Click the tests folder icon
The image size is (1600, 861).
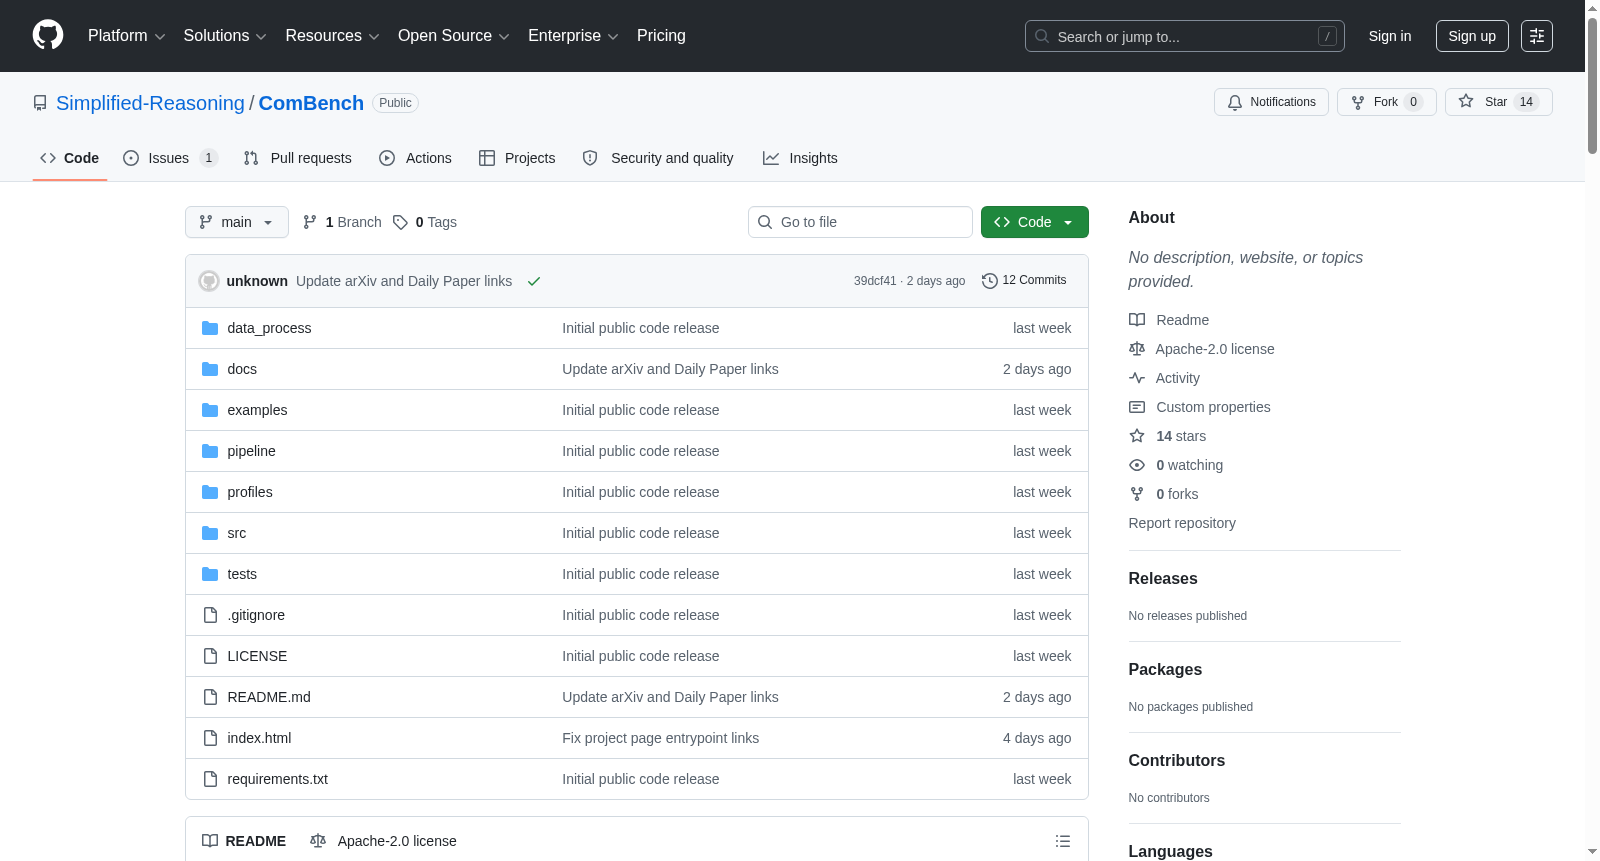tap(210, 574)
